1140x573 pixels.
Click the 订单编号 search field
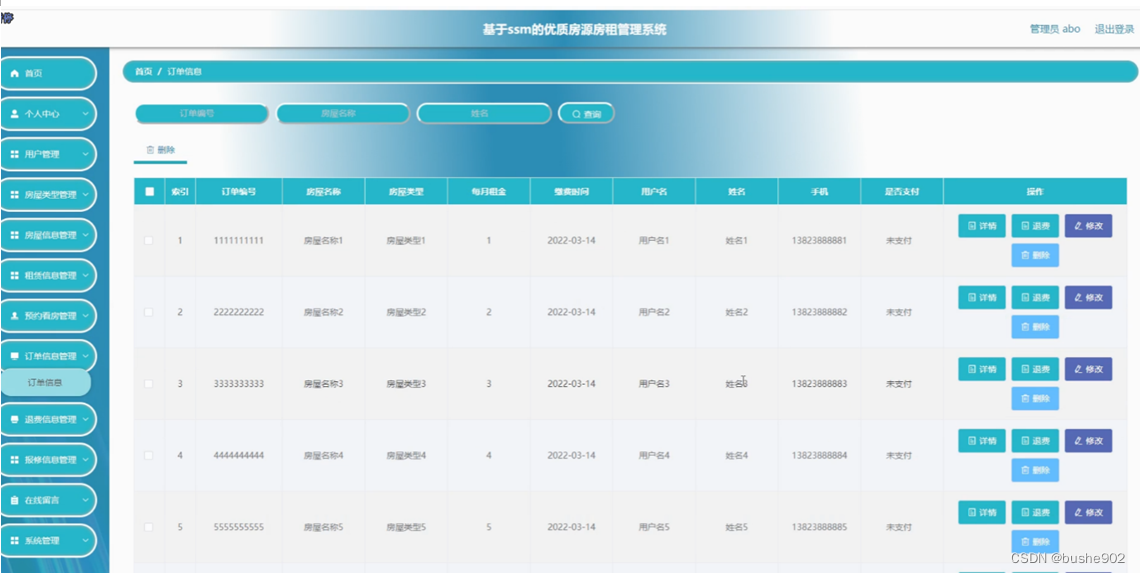(201, 113)
